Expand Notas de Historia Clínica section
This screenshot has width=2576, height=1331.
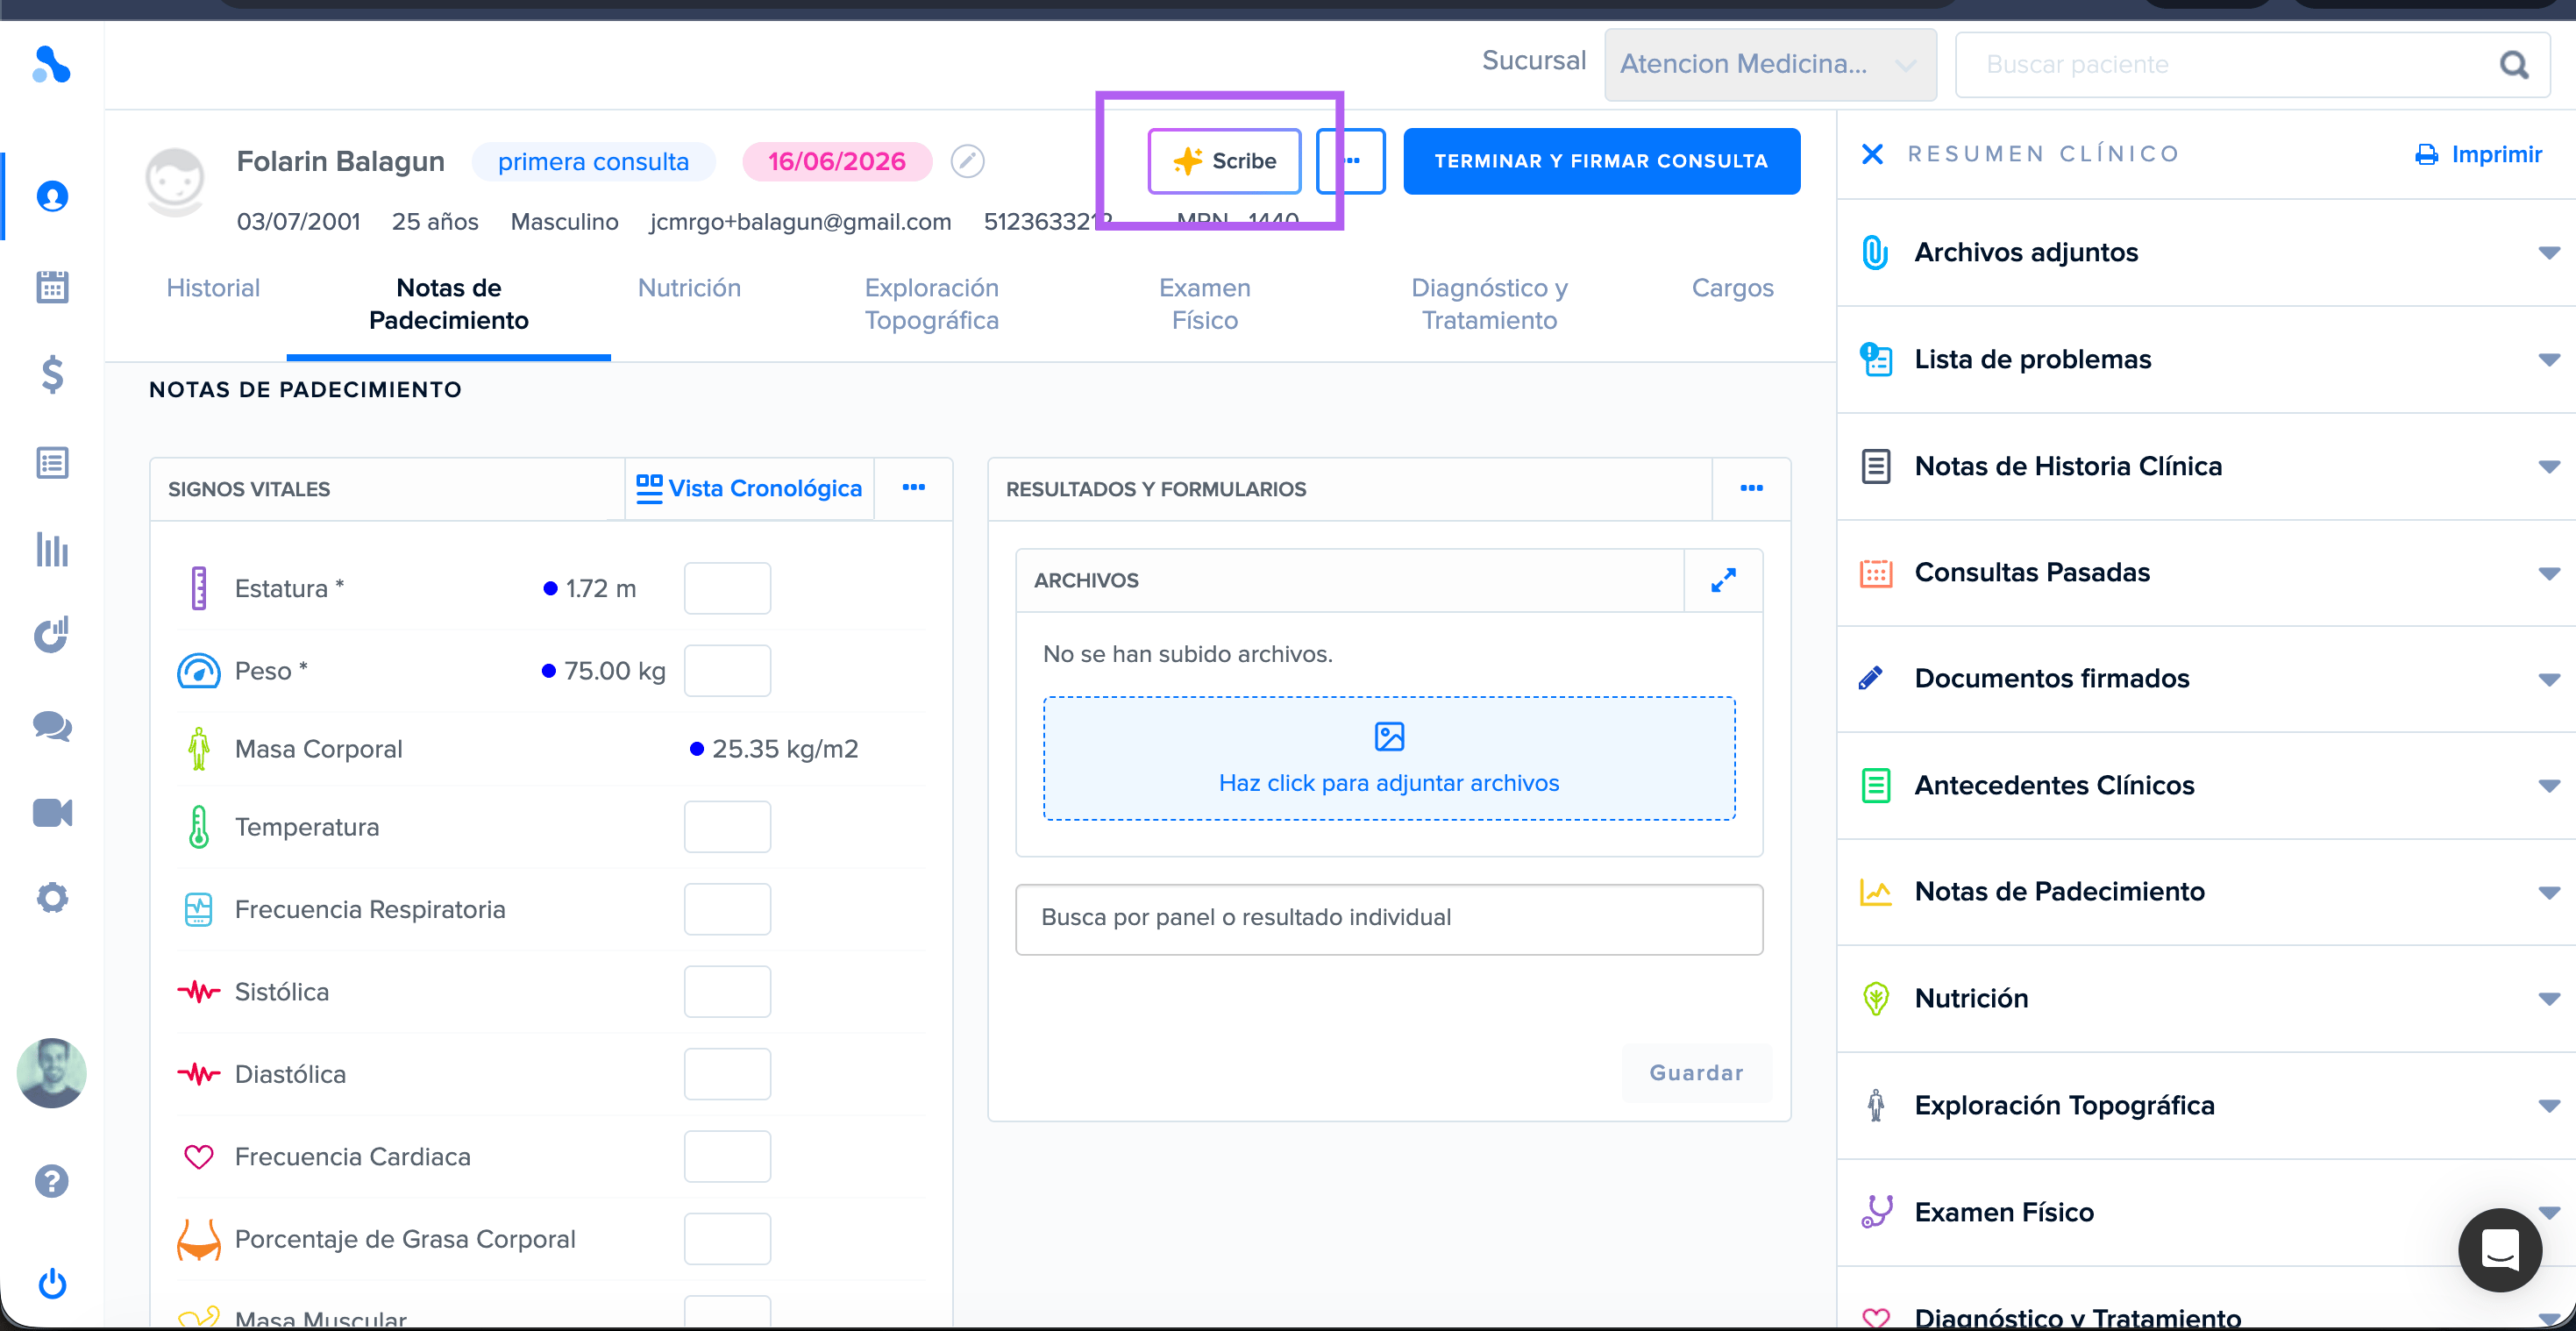(2548, 466)
